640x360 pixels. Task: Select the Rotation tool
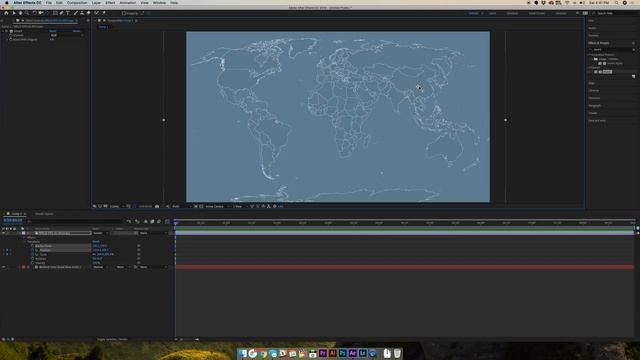(x=34, y=13)
